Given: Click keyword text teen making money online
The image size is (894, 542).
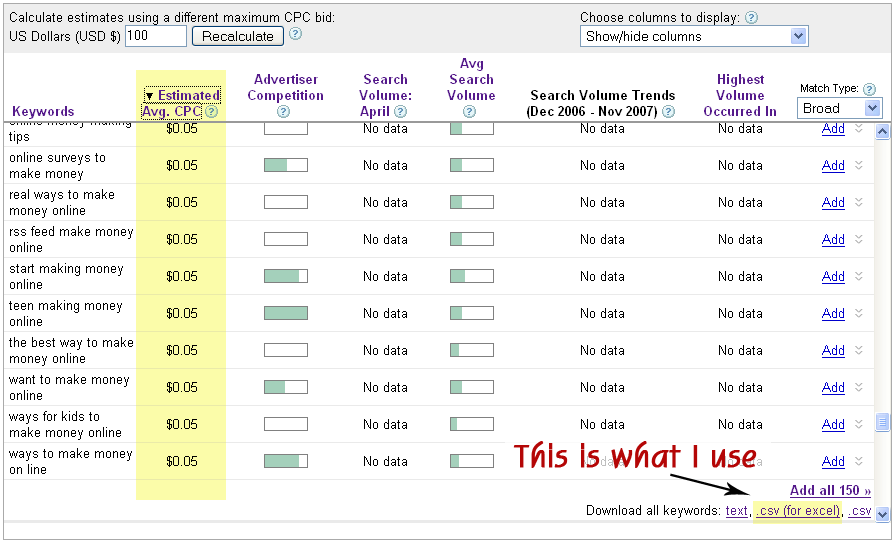Looking at the screenshot, I should (x=66, y=313).
